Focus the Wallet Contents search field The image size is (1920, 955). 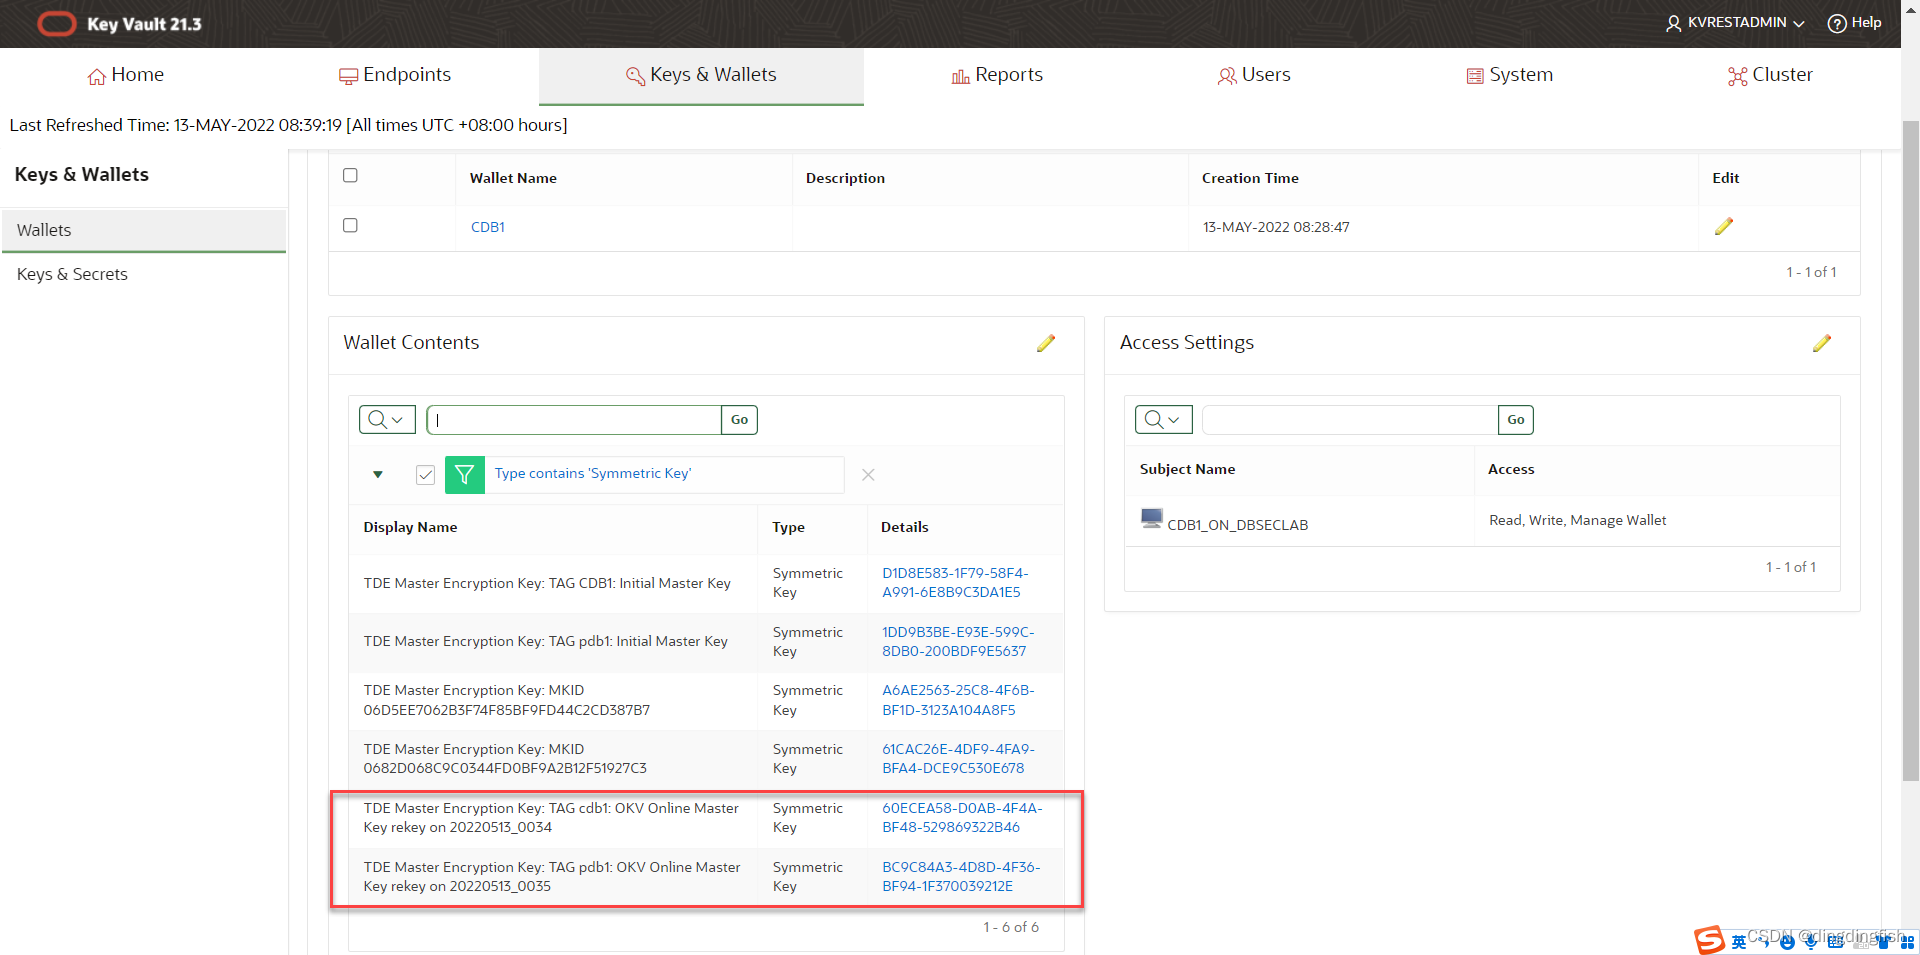pyautogui.click(x=574, y=420)
